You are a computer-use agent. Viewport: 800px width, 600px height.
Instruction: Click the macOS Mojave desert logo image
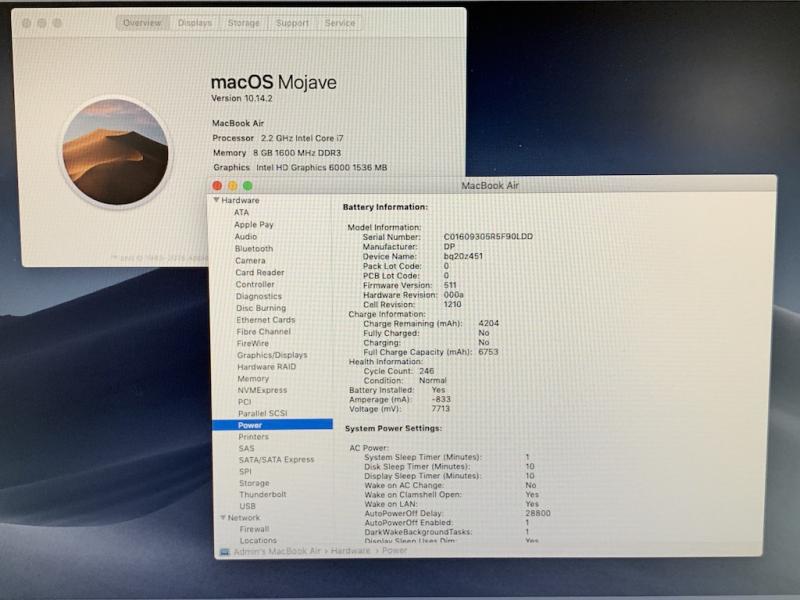click(115, 152)
